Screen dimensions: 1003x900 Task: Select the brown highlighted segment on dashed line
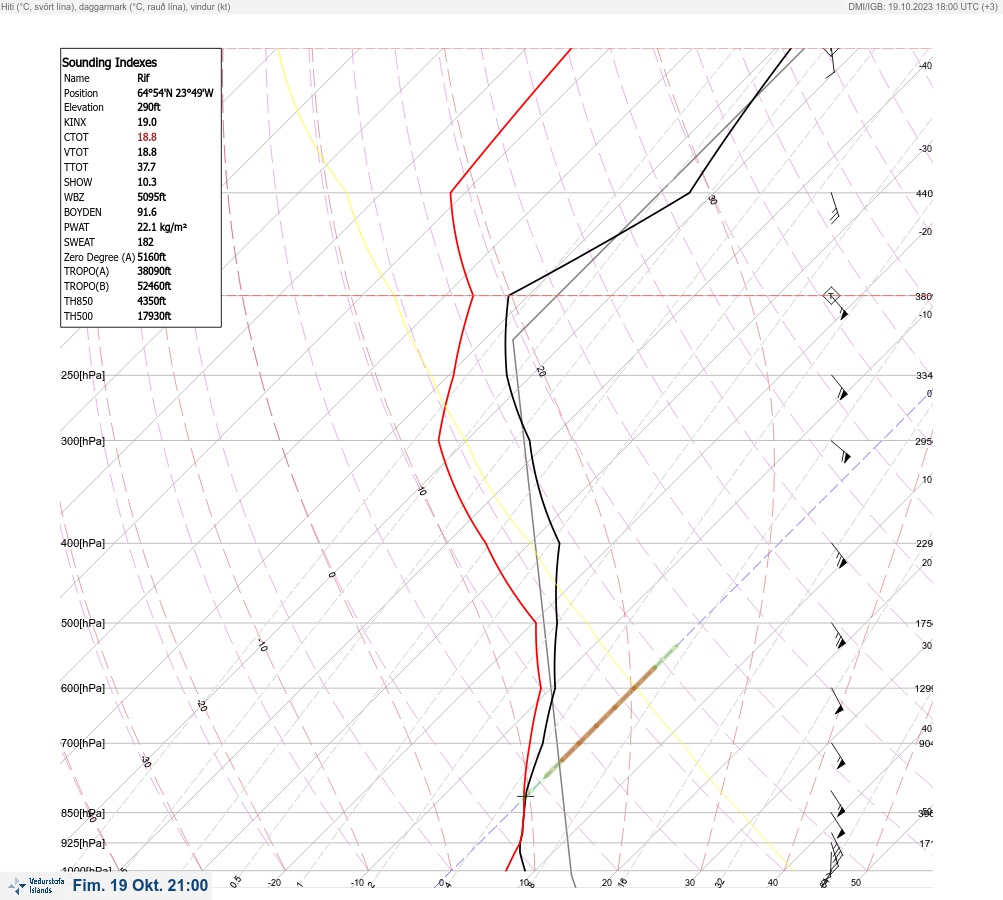click(608, 714)
